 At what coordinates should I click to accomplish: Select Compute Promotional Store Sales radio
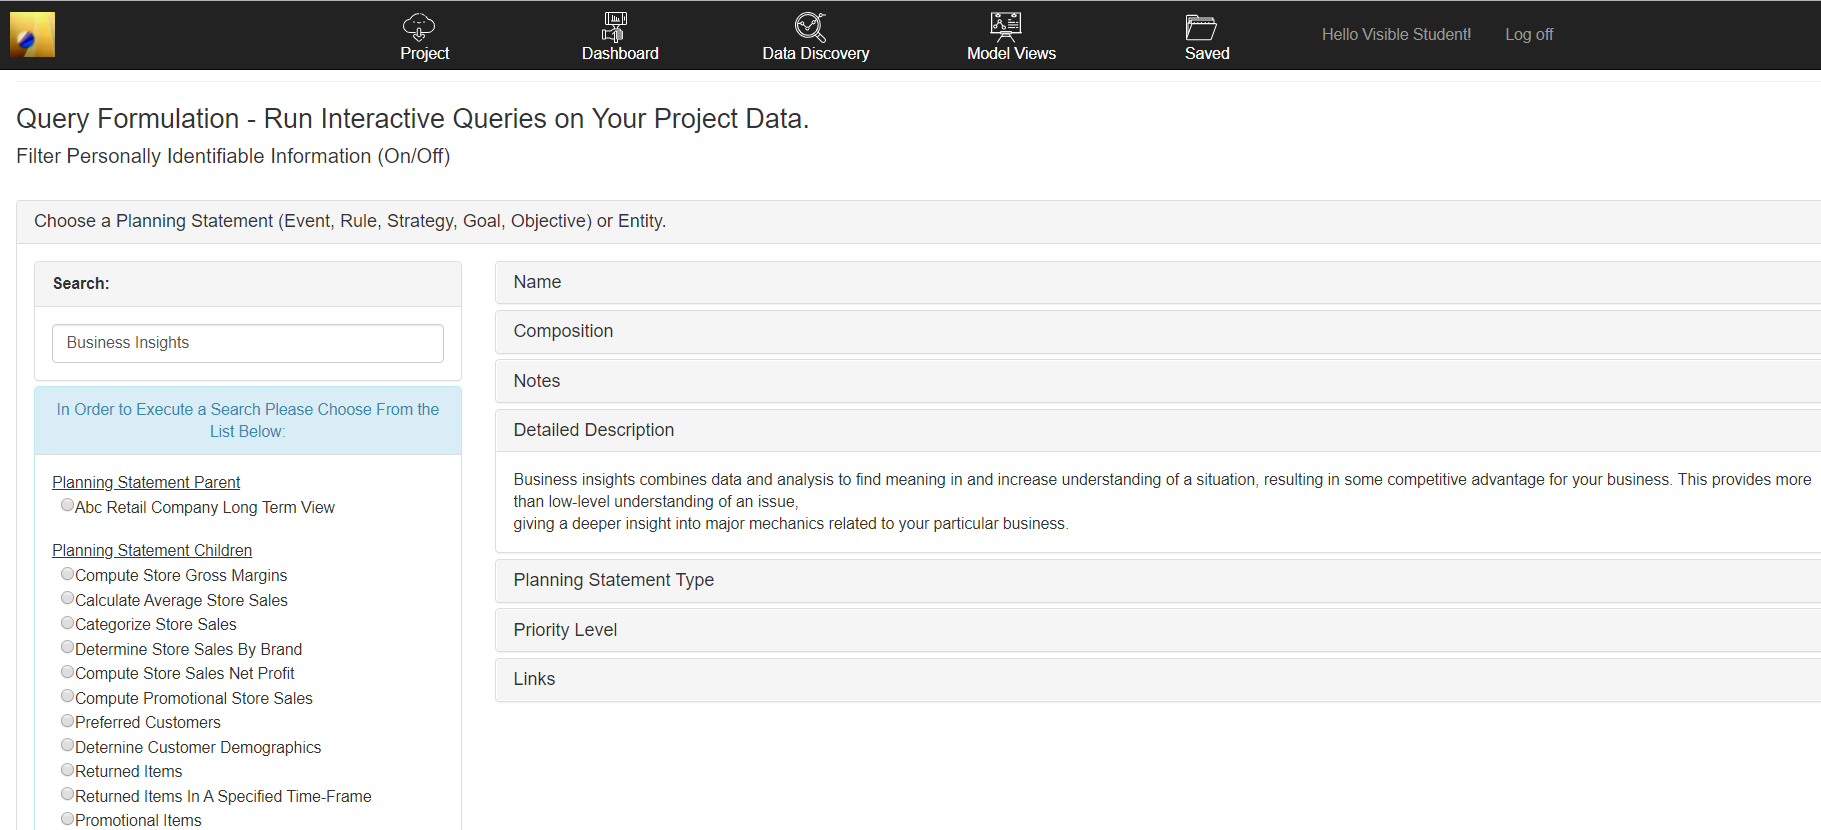tap(67, 696)
